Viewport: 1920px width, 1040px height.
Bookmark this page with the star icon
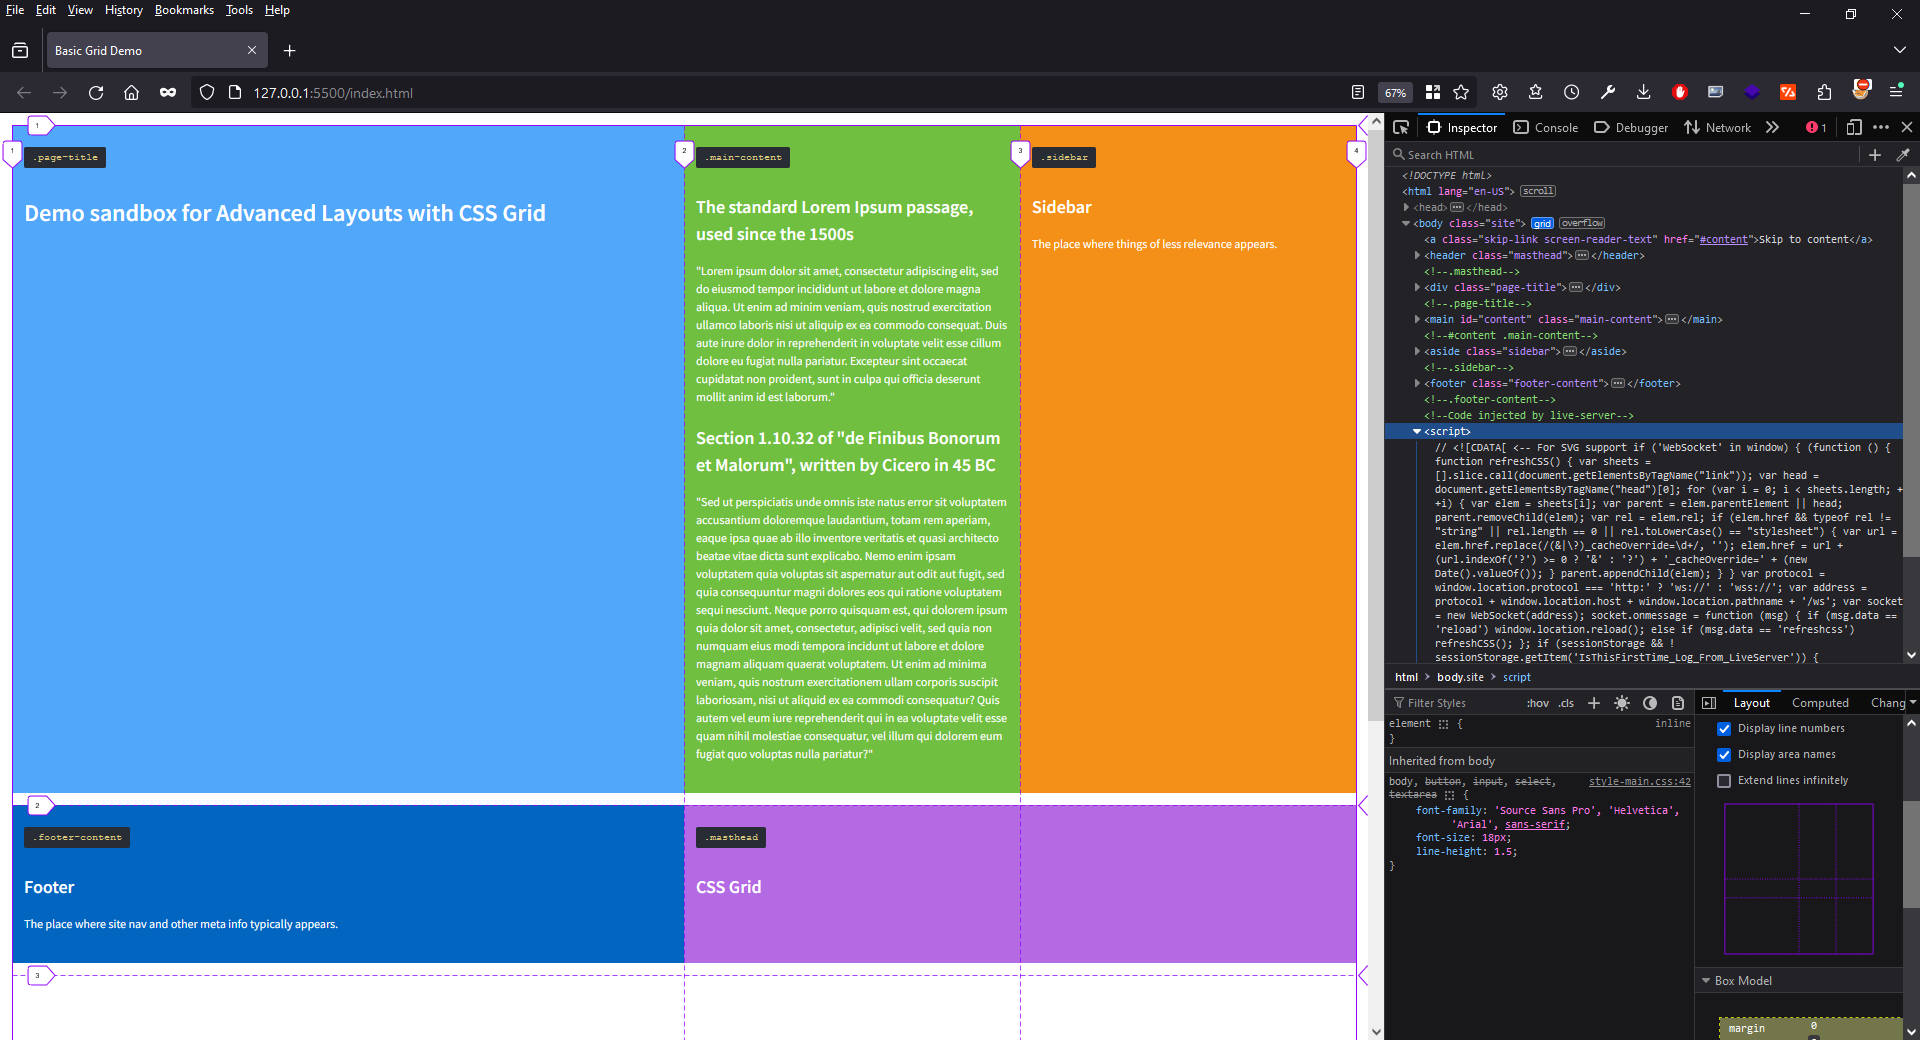(1461, 92)
